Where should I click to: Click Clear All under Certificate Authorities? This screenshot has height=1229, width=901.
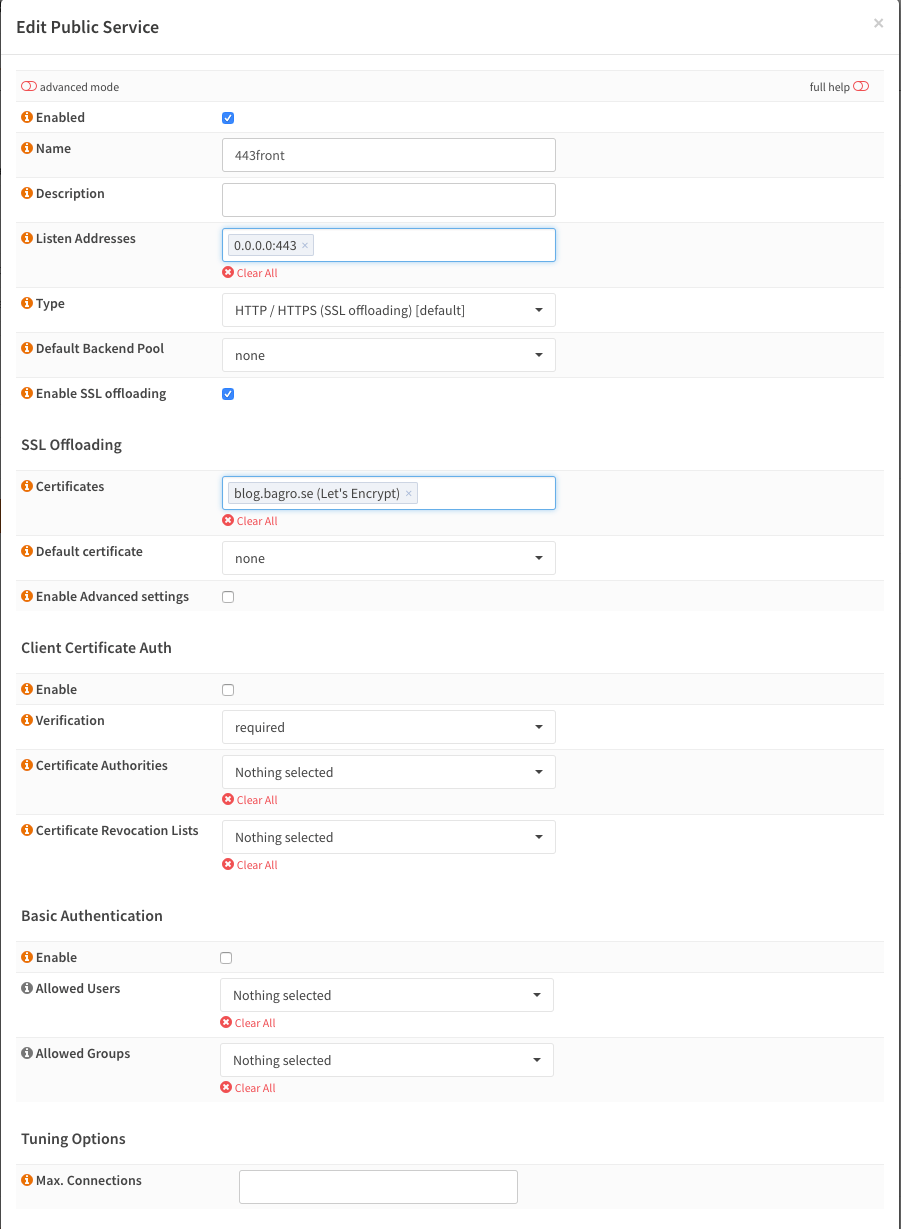point(250,800)
